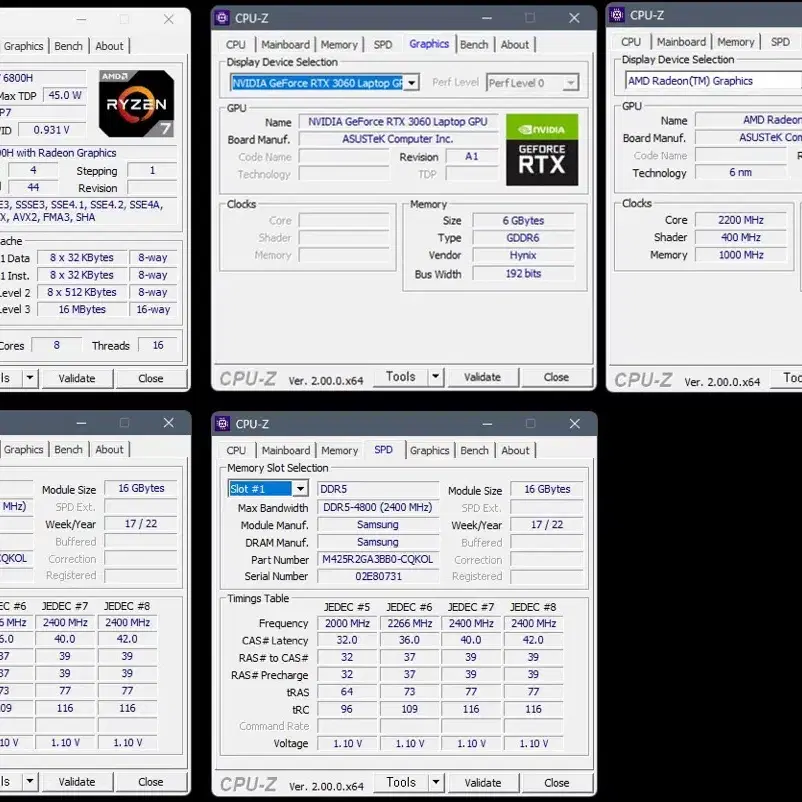Click the Module Manuf. value Samsung

click(378, 524)
